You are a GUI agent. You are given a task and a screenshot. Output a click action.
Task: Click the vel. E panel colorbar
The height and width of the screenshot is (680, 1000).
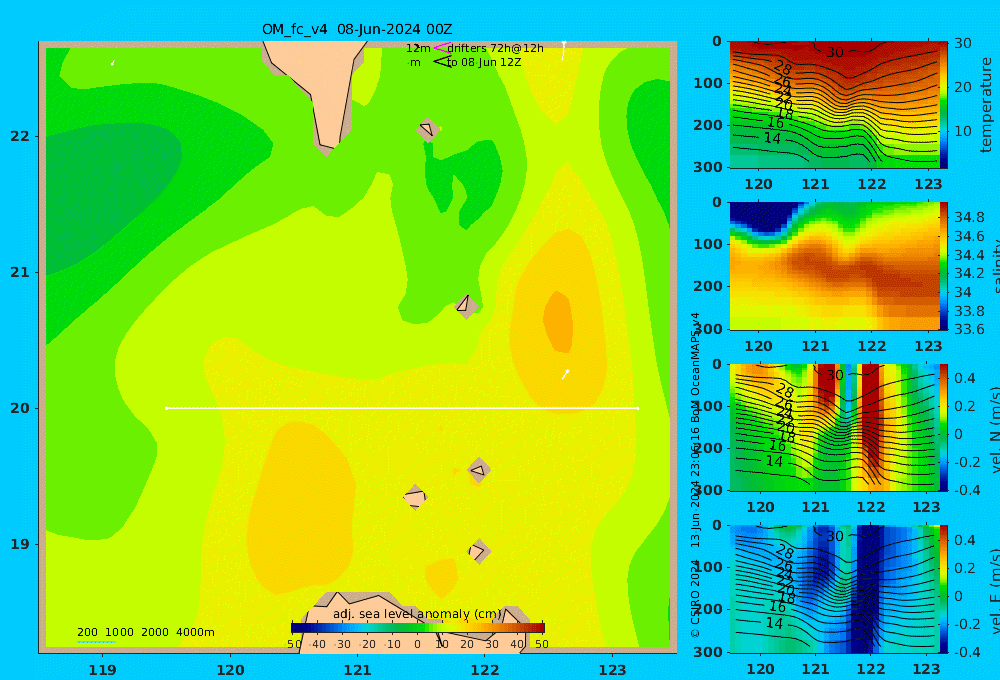pyautogui.click(x=943, y=589)
